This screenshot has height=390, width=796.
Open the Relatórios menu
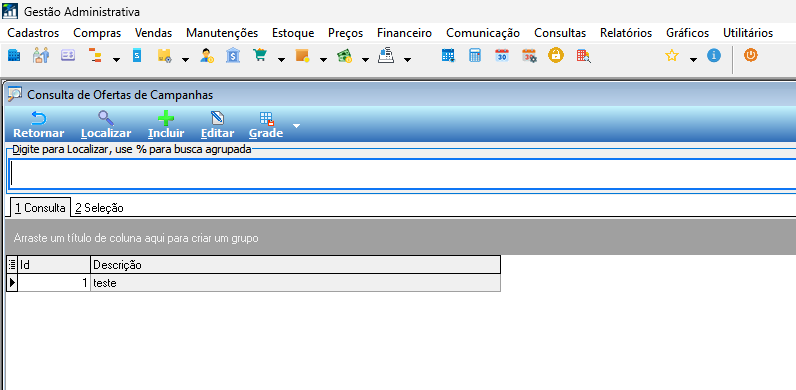click(626, 33)
